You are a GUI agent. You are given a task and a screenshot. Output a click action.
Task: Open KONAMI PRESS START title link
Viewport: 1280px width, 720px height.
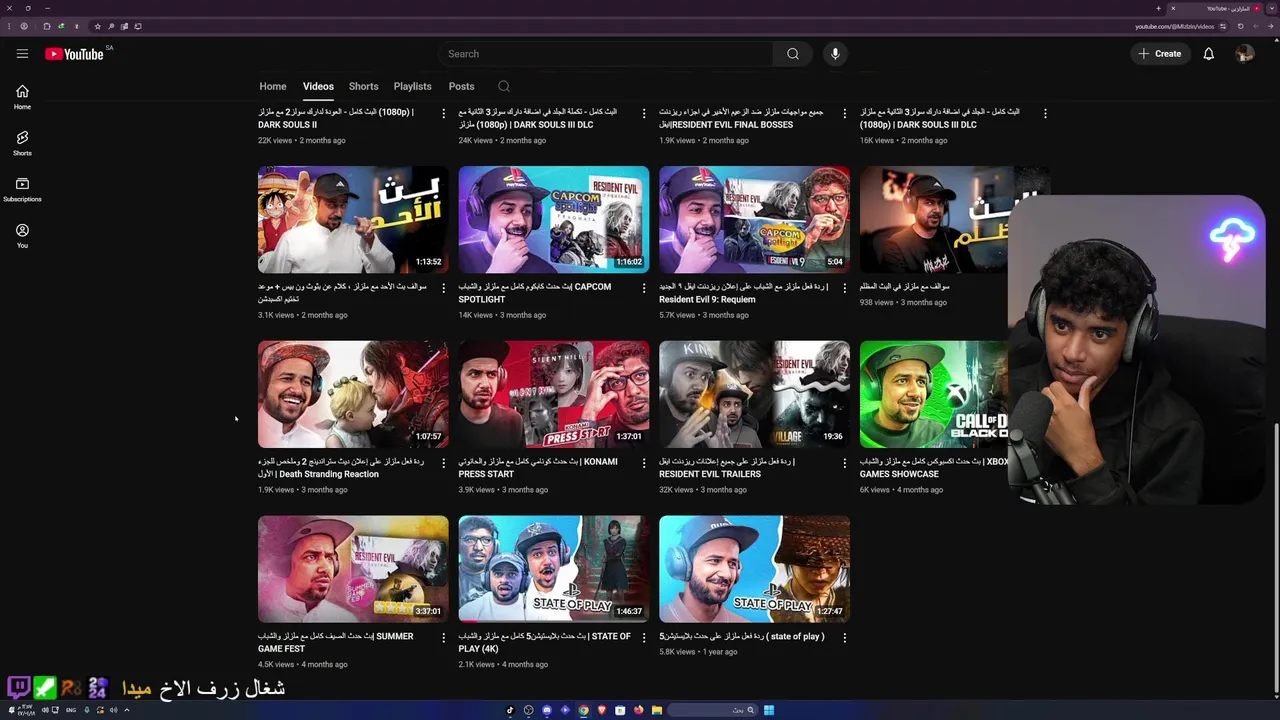pos(538,468)
